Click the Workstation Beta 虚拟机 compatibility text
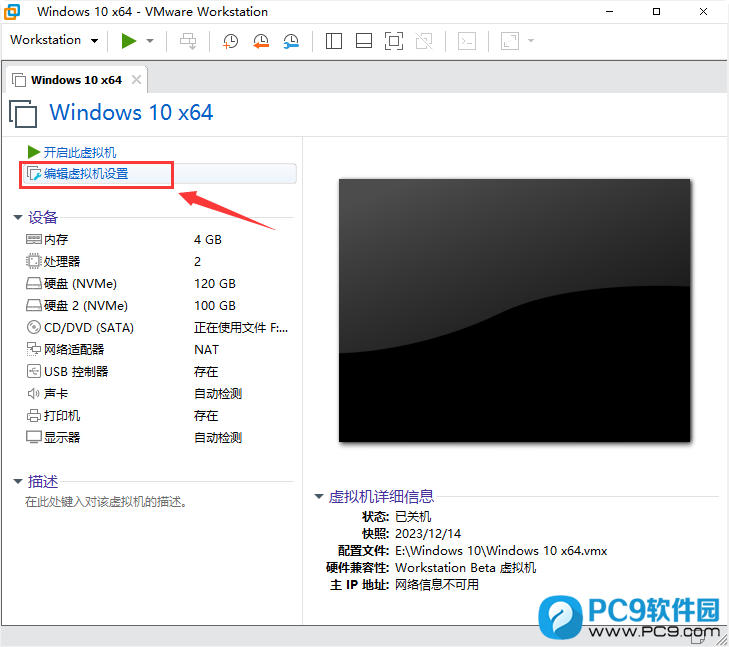Viewport: 729px width, 647px height. [x=465, y=568]
